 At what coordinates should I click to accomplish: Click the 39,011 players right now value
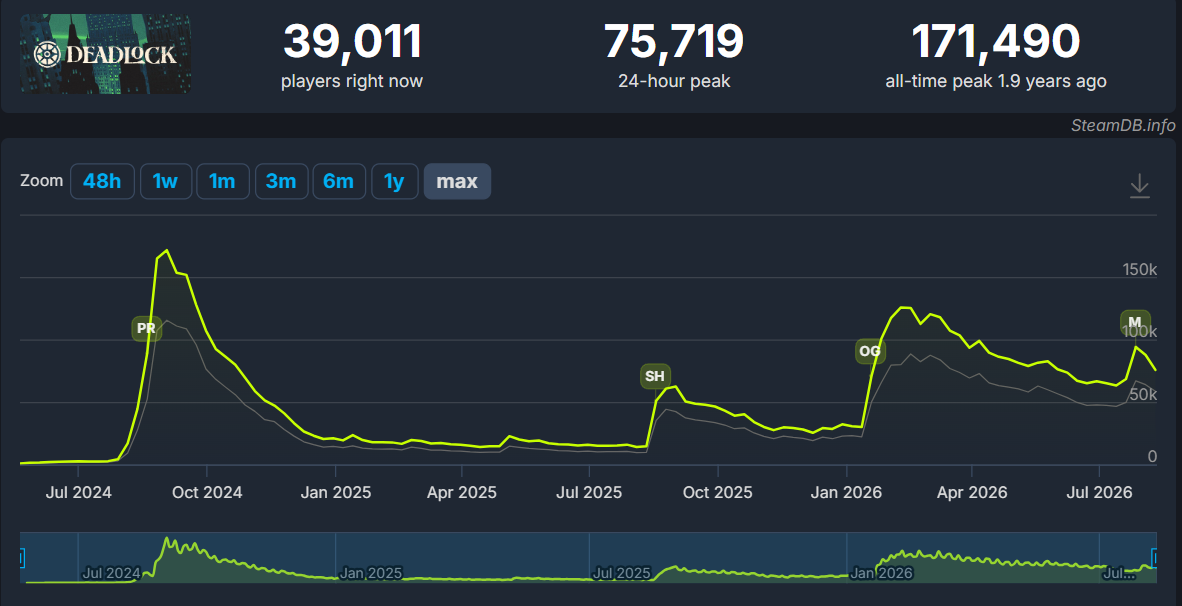[x=352, y=41]
